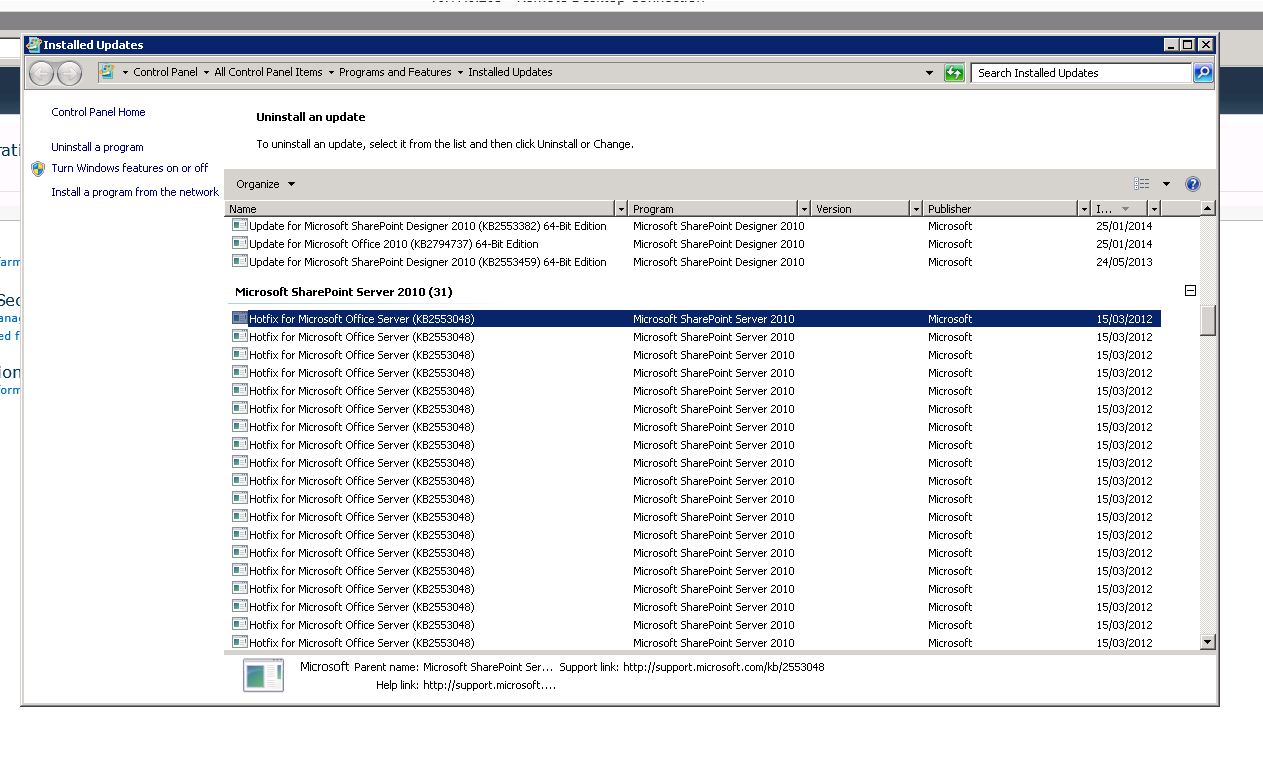Screen dimensions: 1263x766
Task: Open the address bar history dropdown arrow
Action: [930, 73]
